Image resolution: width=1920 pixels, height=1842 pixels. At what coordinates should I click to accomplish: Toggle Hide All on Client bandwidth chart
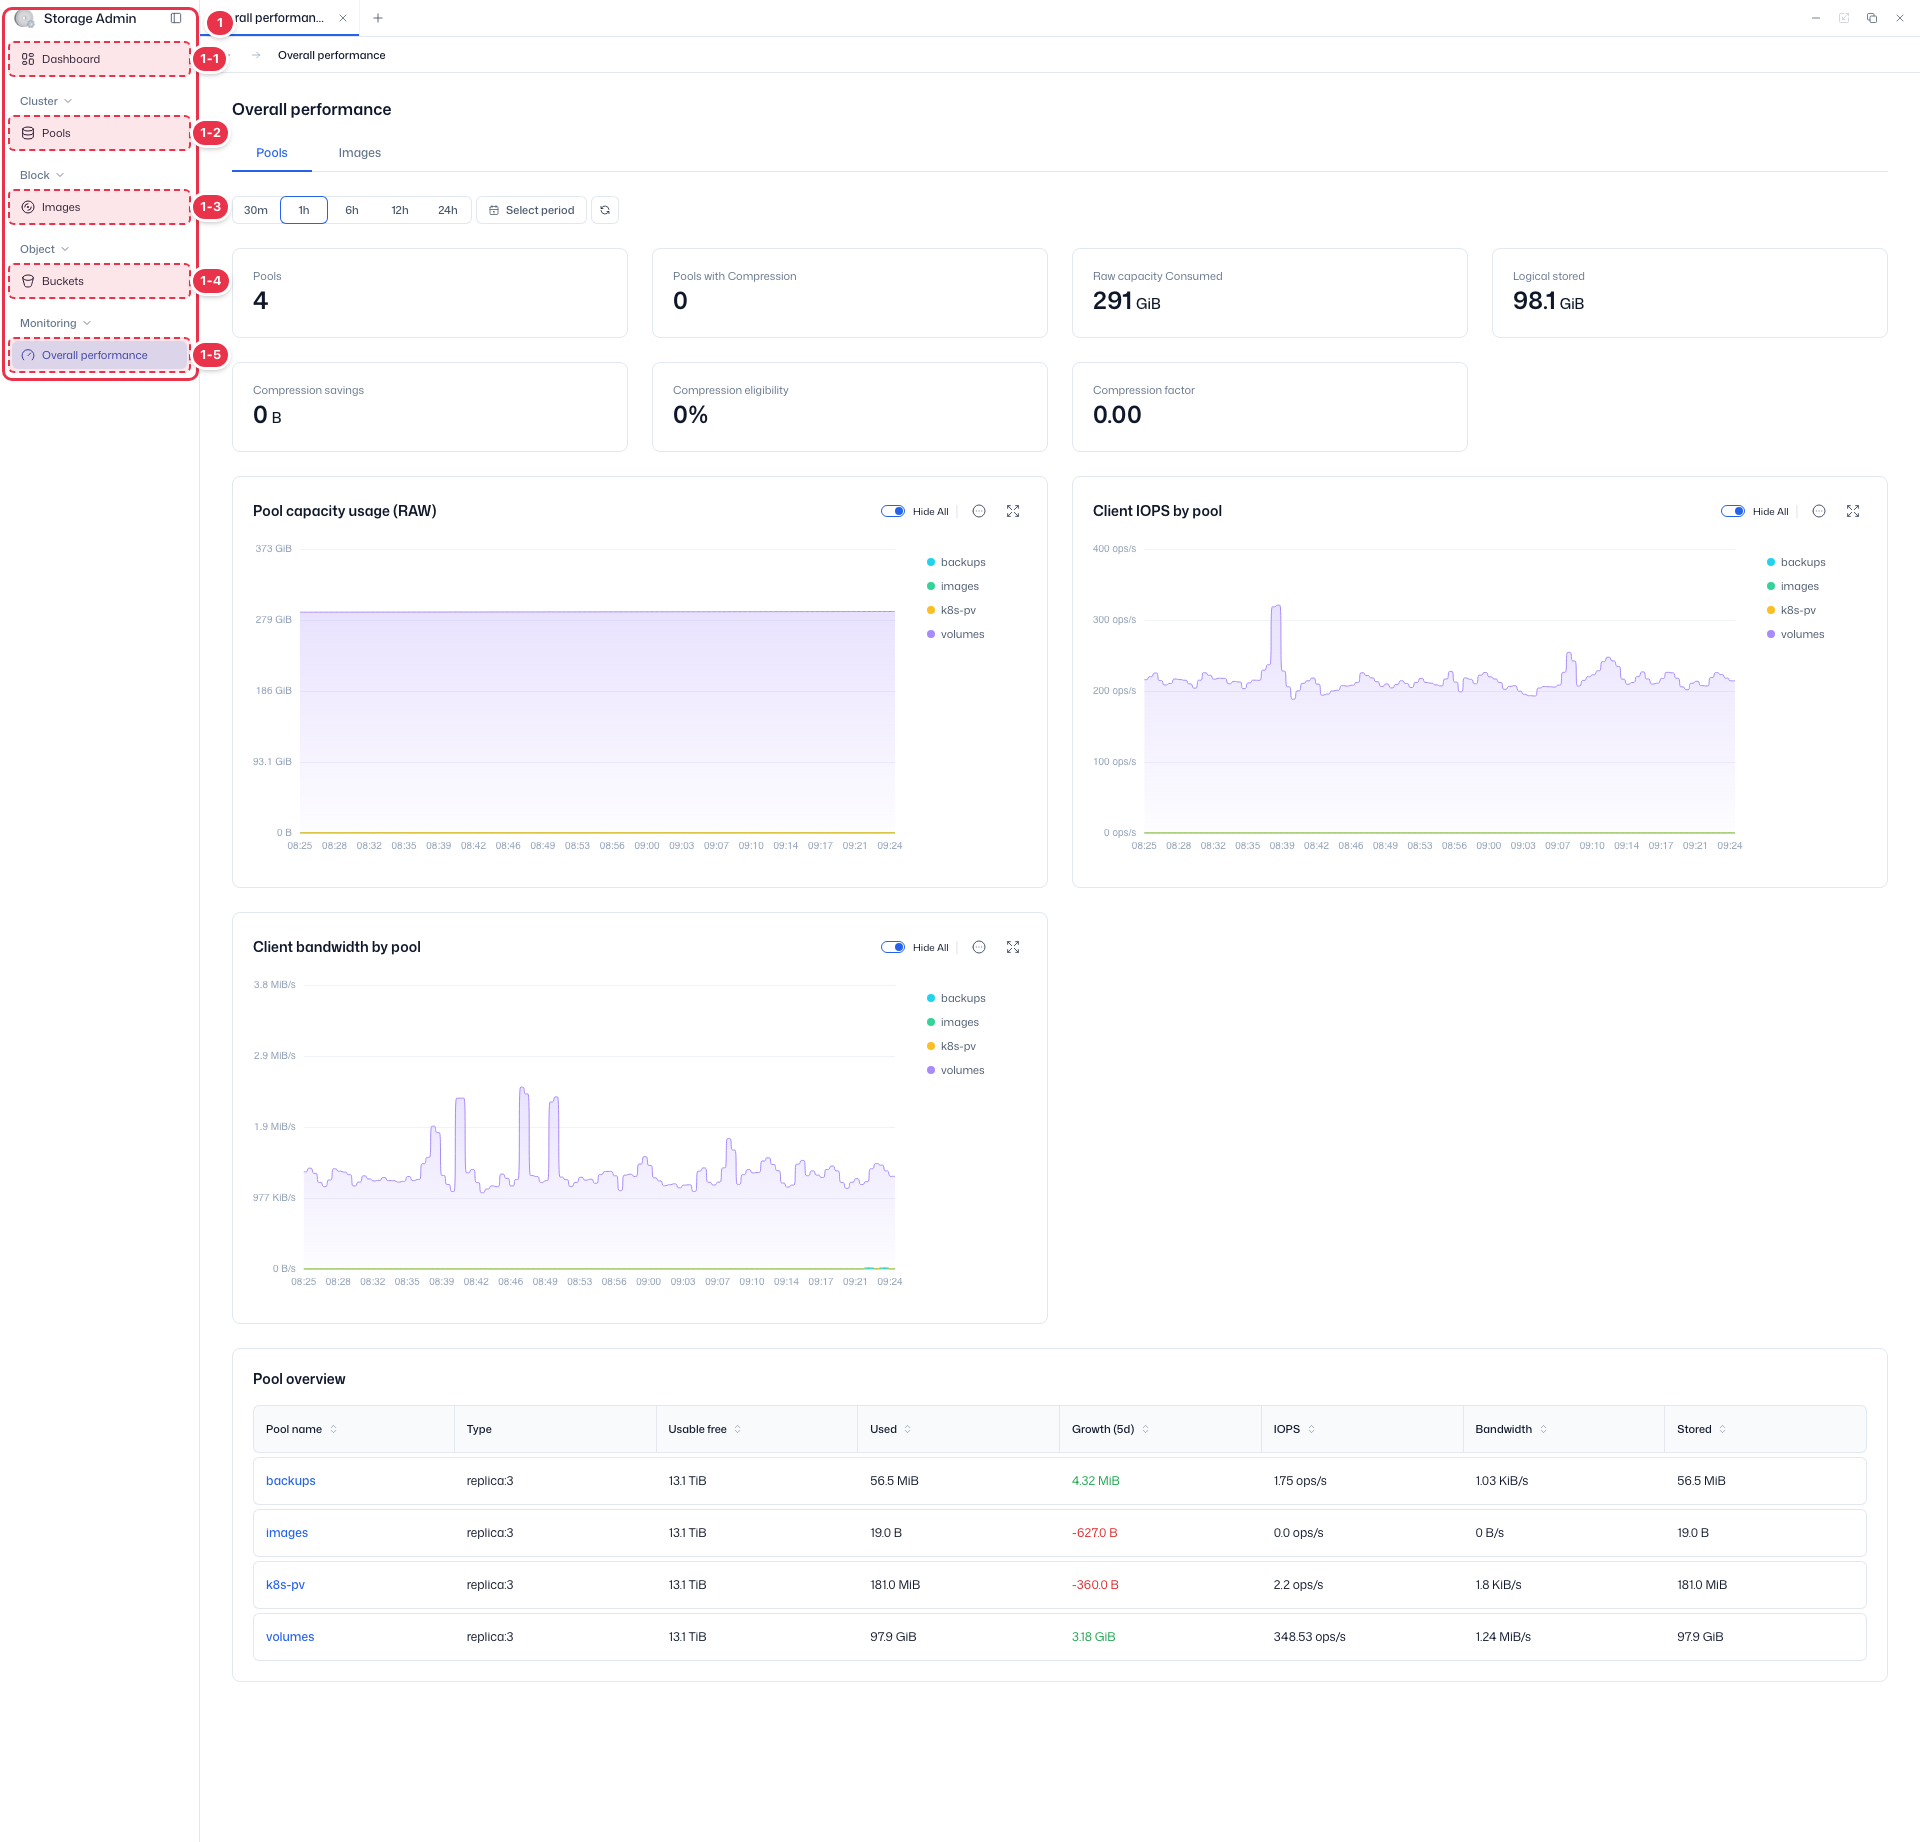(x=893, y=947)
